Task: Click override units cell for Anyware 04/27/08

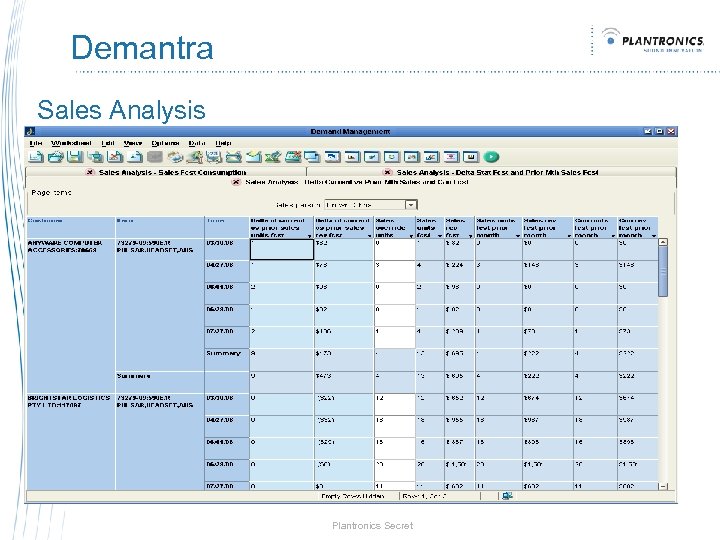Action: pyautogui.click(x=394, y=271)
